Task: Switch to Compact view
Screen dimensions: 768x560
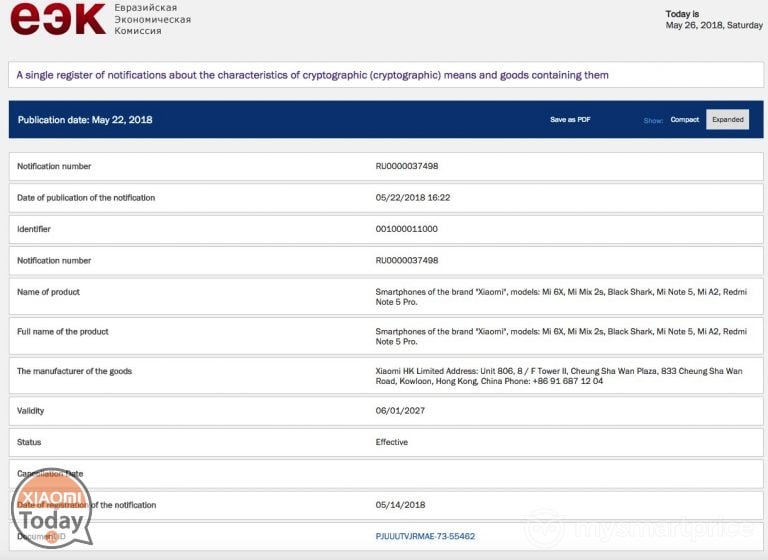Action: [684, 120]
